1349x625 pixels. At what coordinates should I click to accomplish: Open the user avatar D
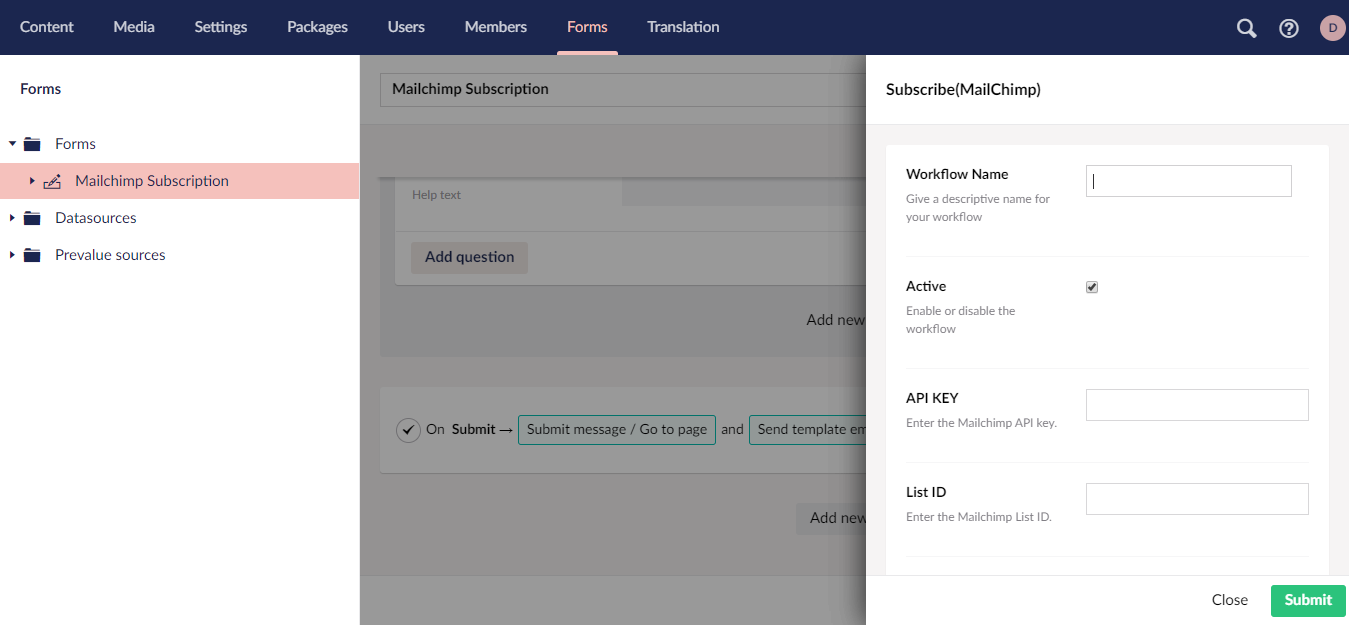tap(1332, 28)
